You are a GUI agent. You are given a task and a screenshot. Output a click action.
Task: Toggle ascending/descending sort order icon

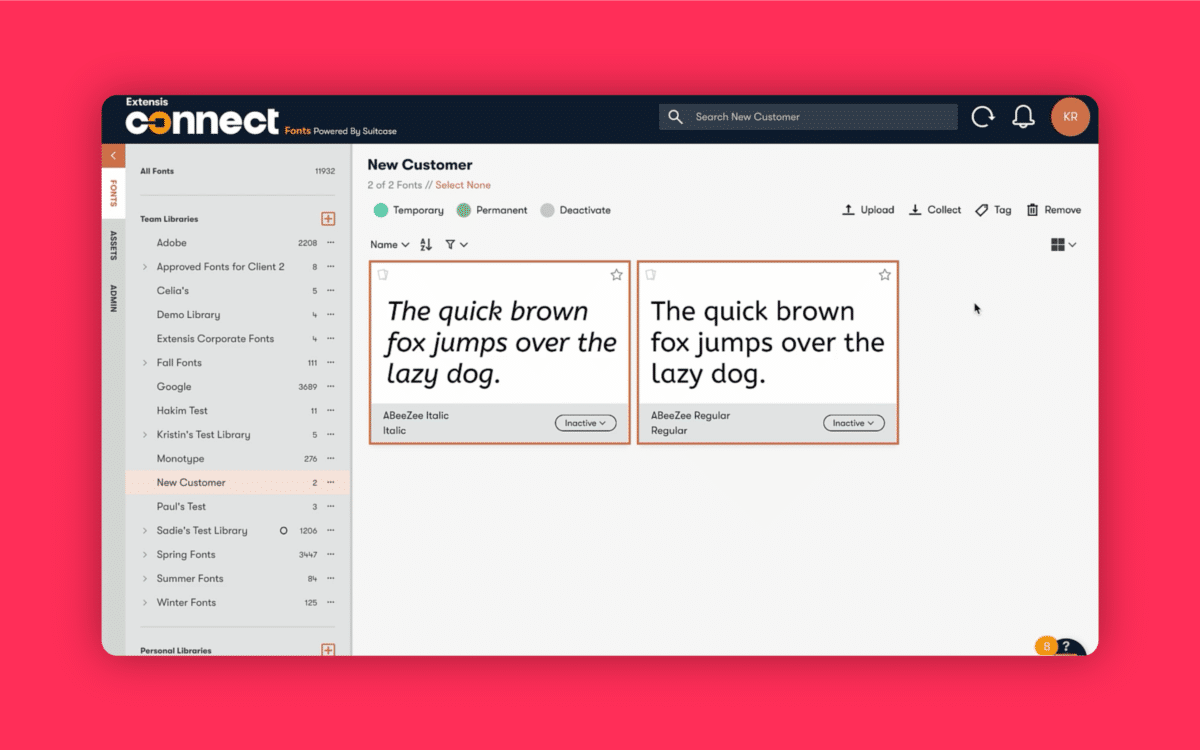426,244
